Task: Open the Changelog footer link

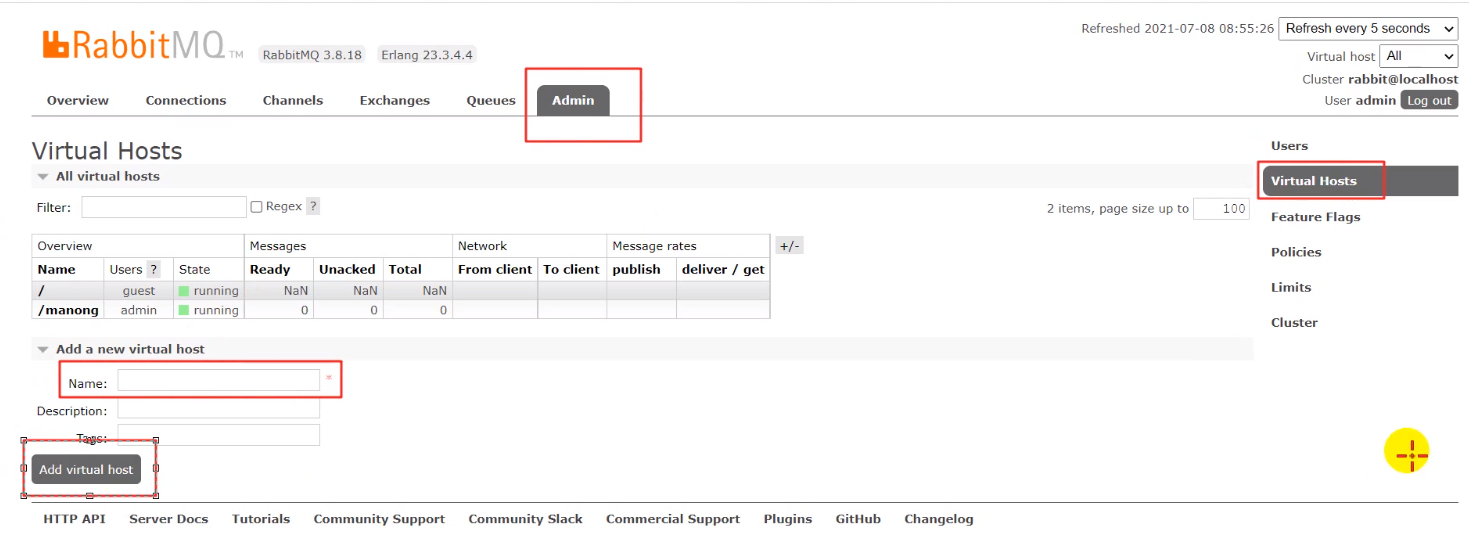Action: pyautogui.click(x=939, y=519)
